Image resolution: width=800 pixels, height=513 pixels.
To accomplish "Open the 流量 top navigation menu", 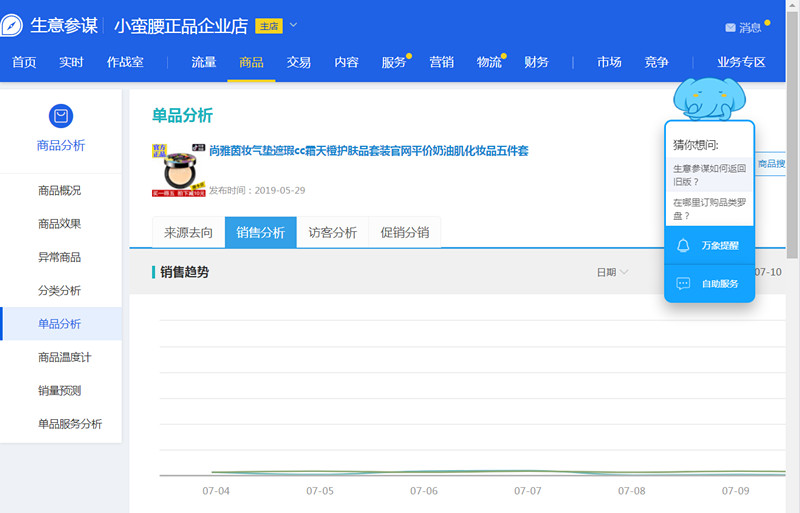I will click(x=204, y=62).
